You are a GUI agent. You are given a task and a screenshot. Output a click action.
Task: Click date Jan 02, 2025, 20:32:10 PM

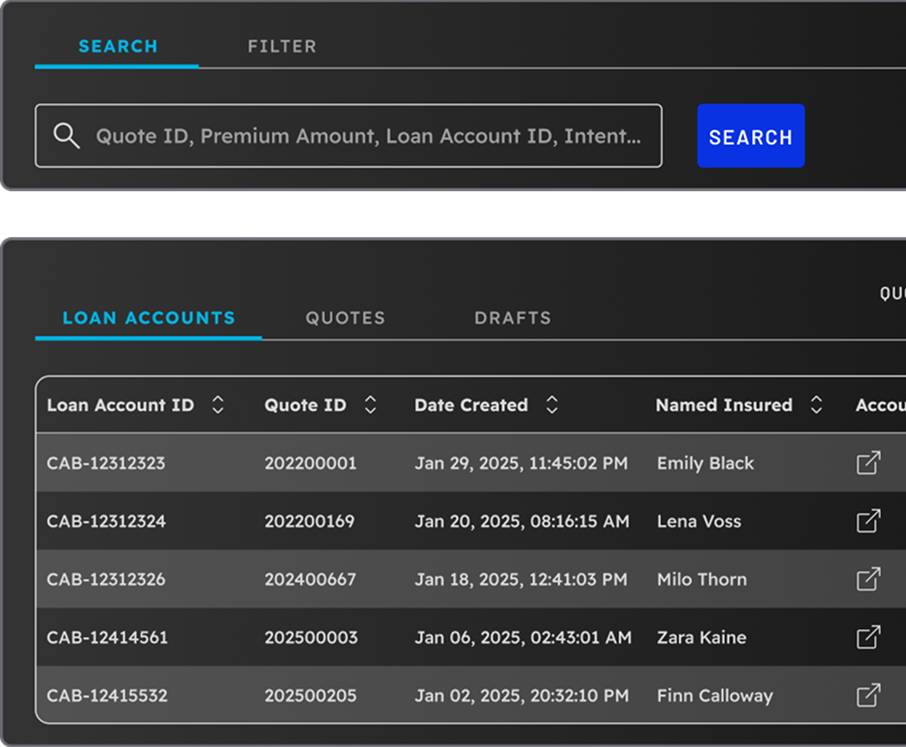coord(522,696)
